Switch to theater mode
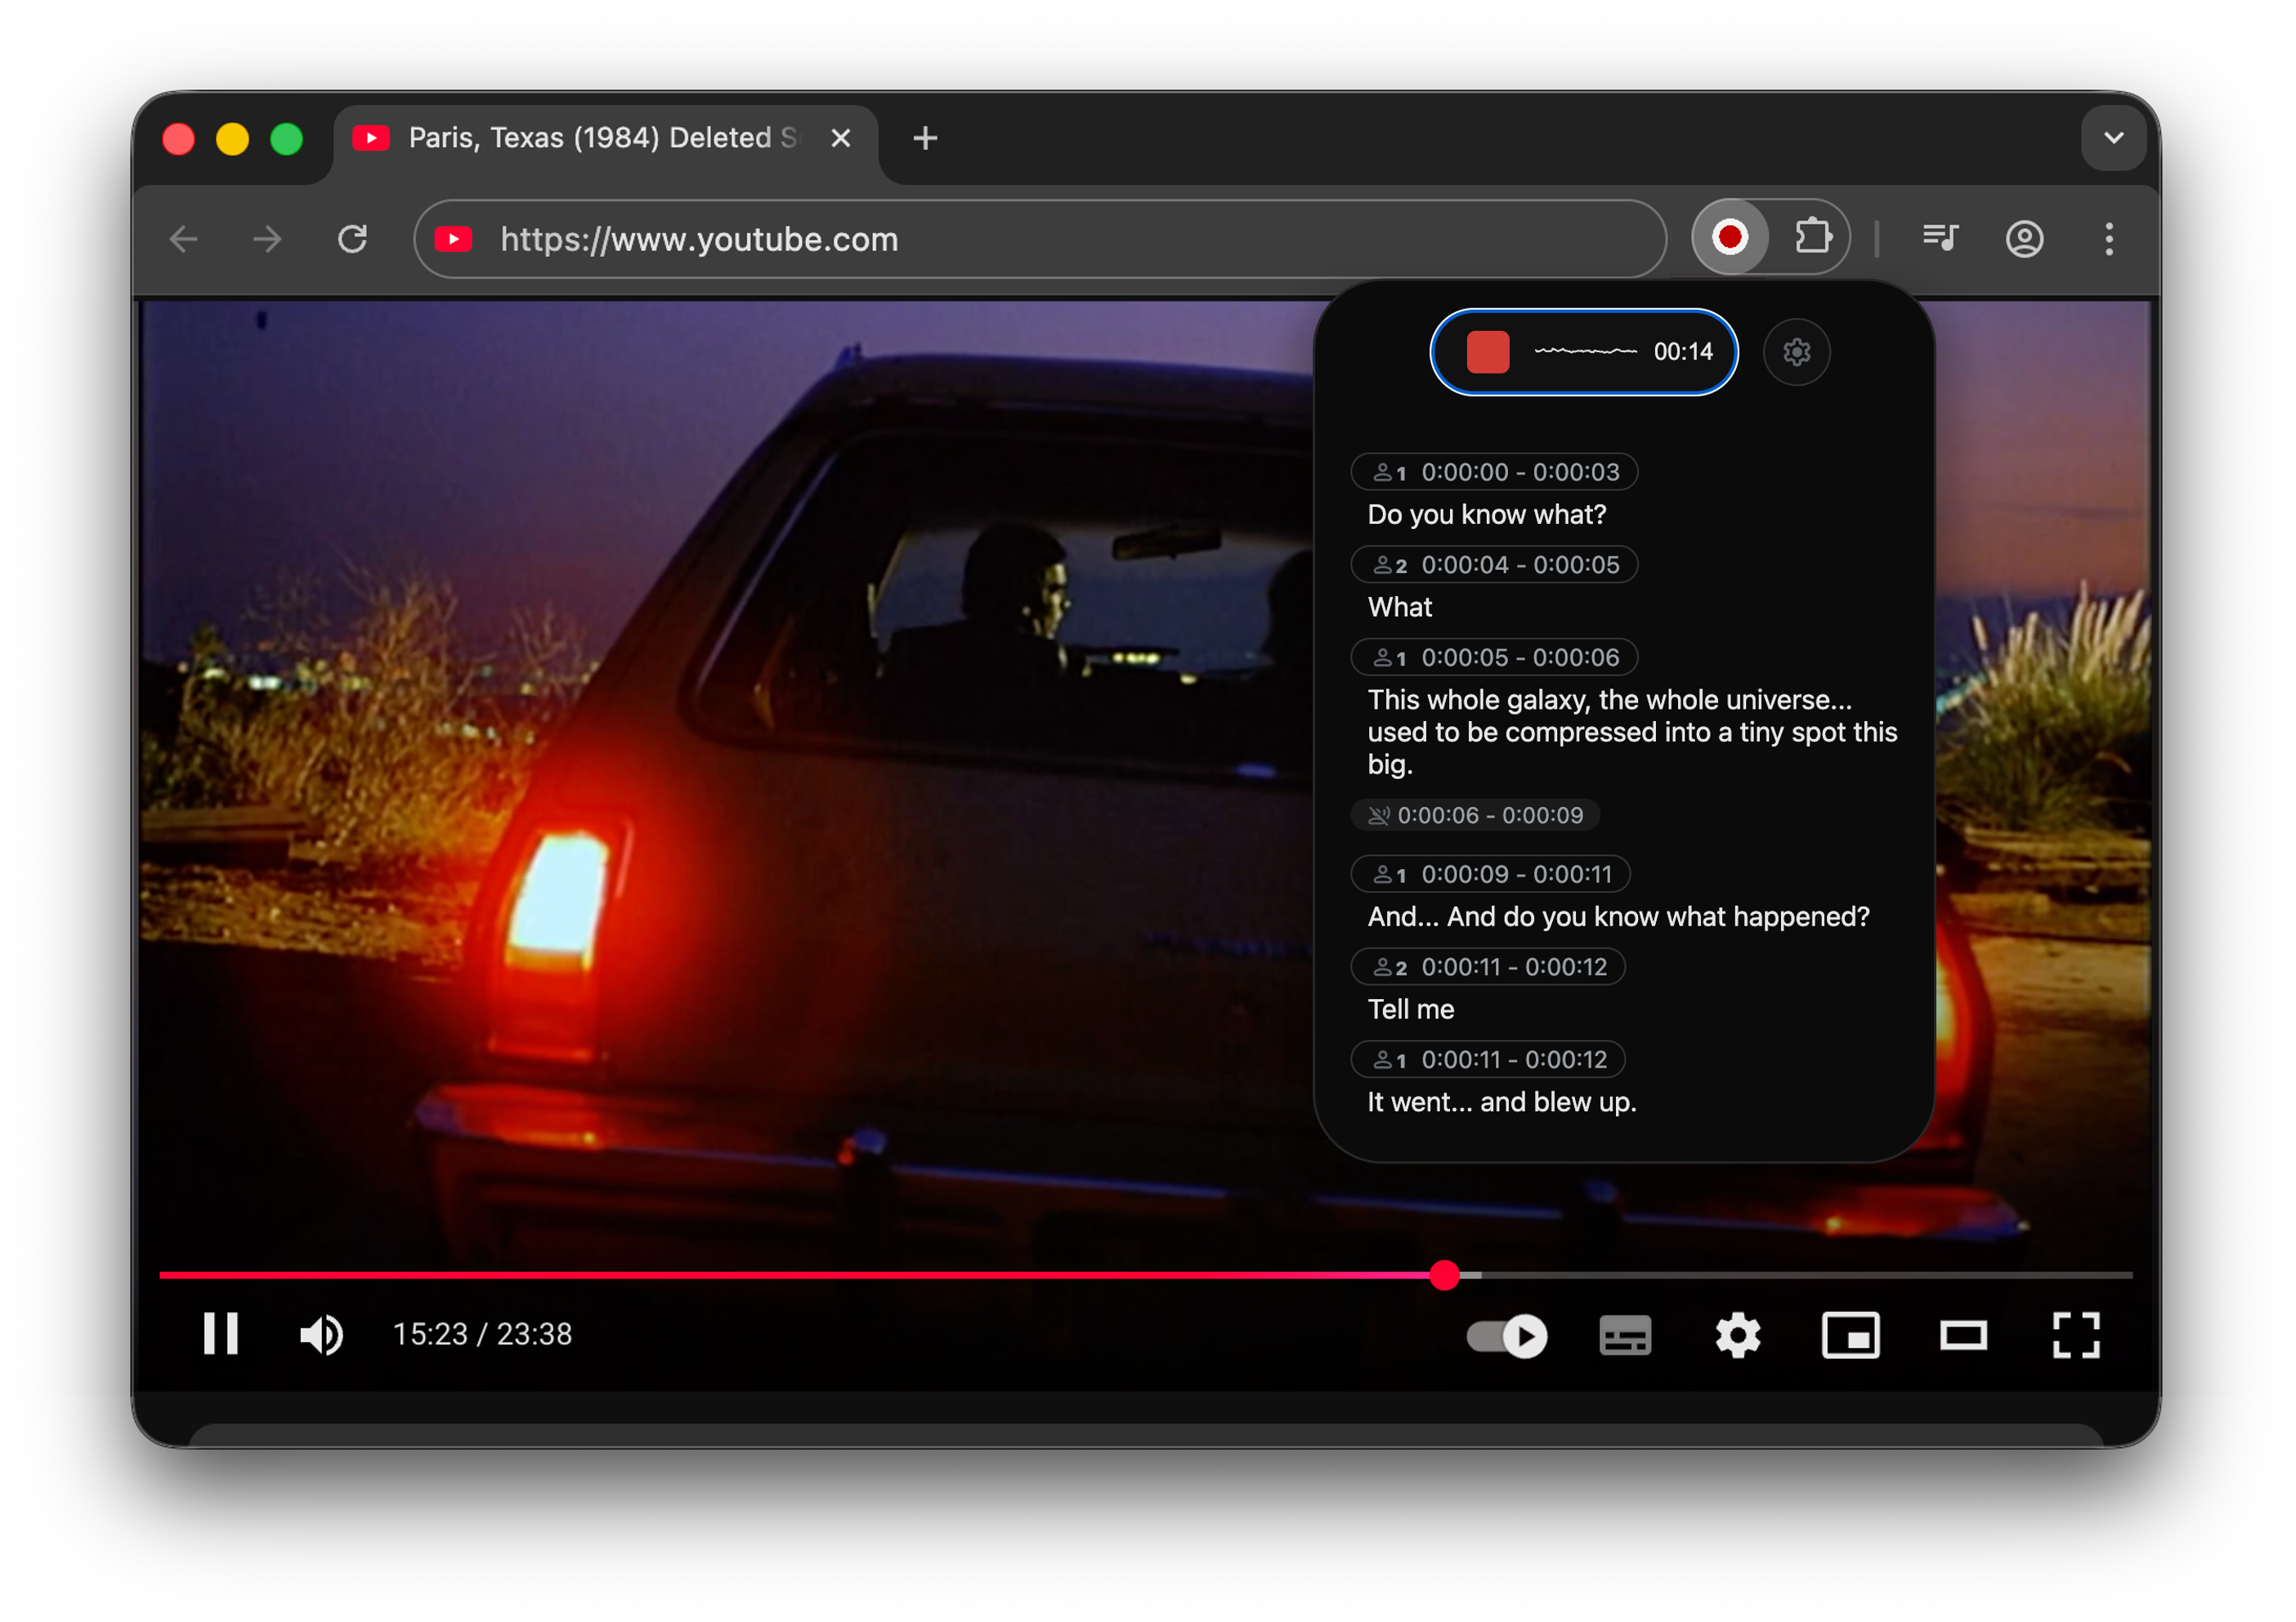2296x1622 pixels. [1963, 1335]
